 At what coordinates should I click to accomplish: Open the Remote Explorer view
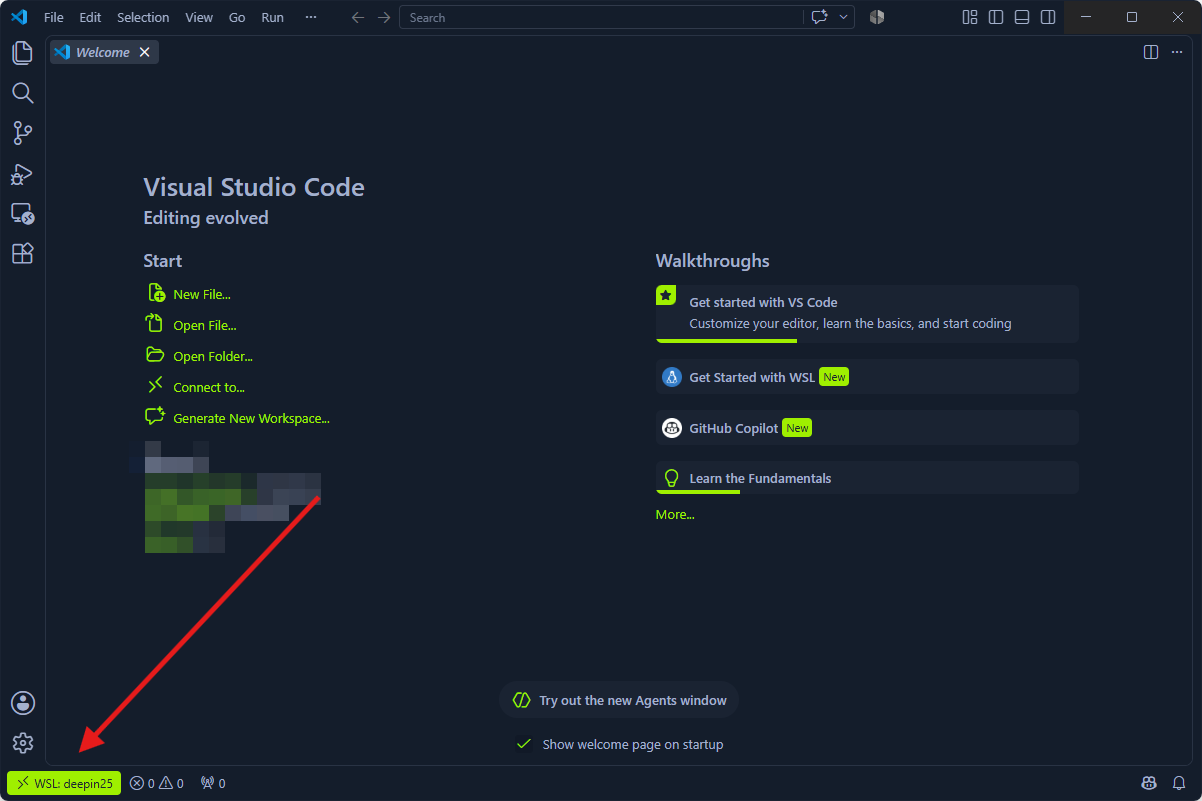(22, 214)
